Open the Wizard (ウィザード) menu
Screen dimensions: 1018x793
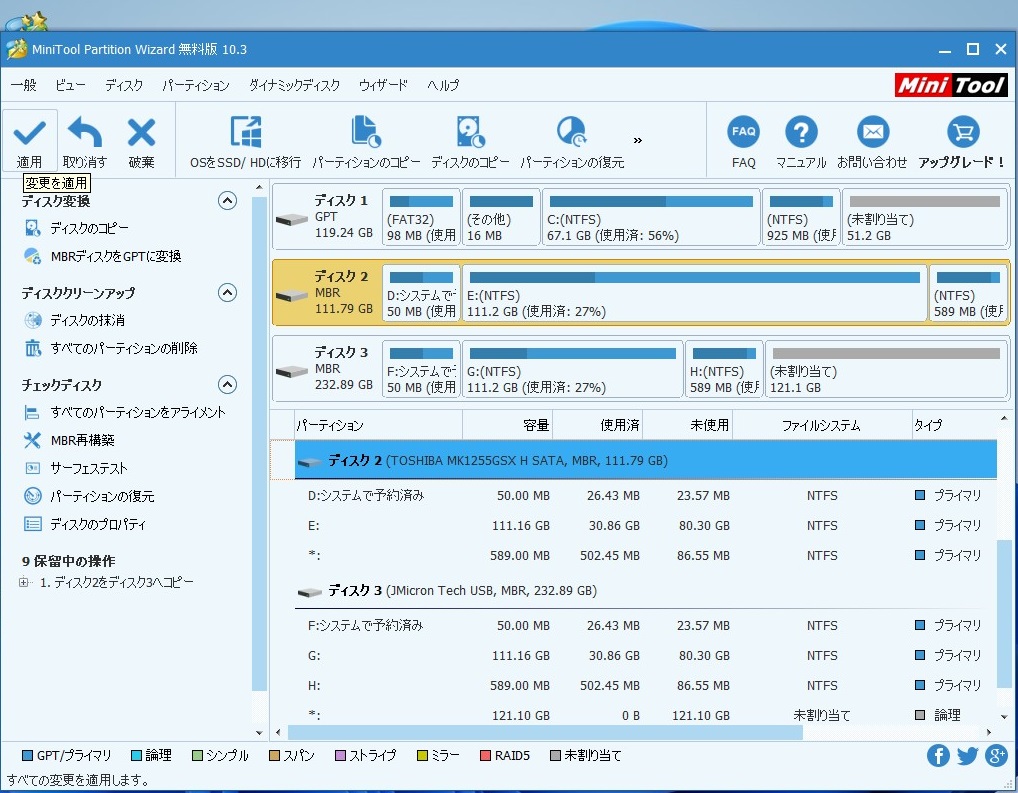pyautogui.click(x=383, y=85)
